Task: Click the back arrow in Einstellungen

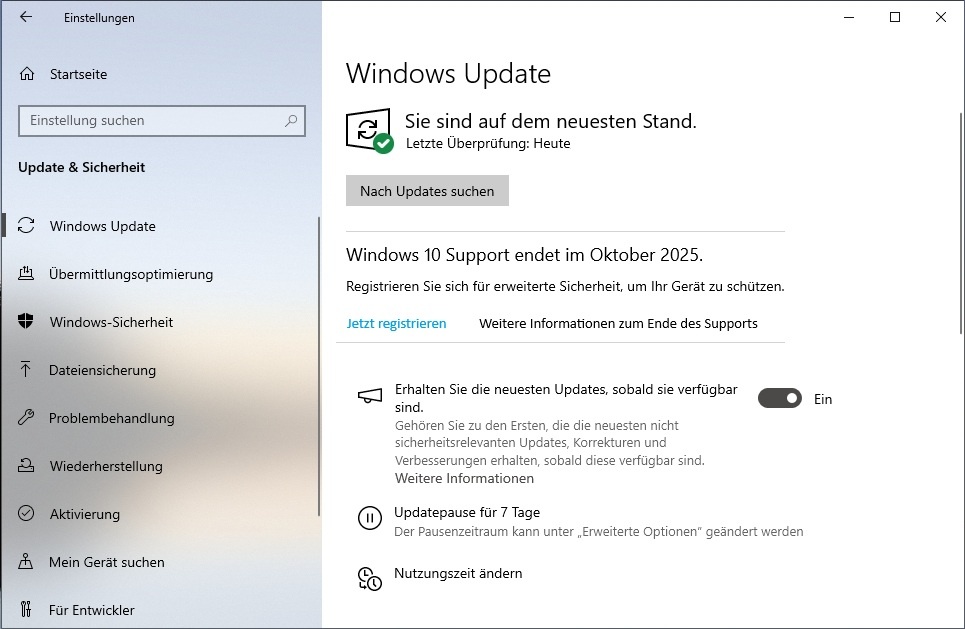Action: pyautogui.click(x=26, y=17)
